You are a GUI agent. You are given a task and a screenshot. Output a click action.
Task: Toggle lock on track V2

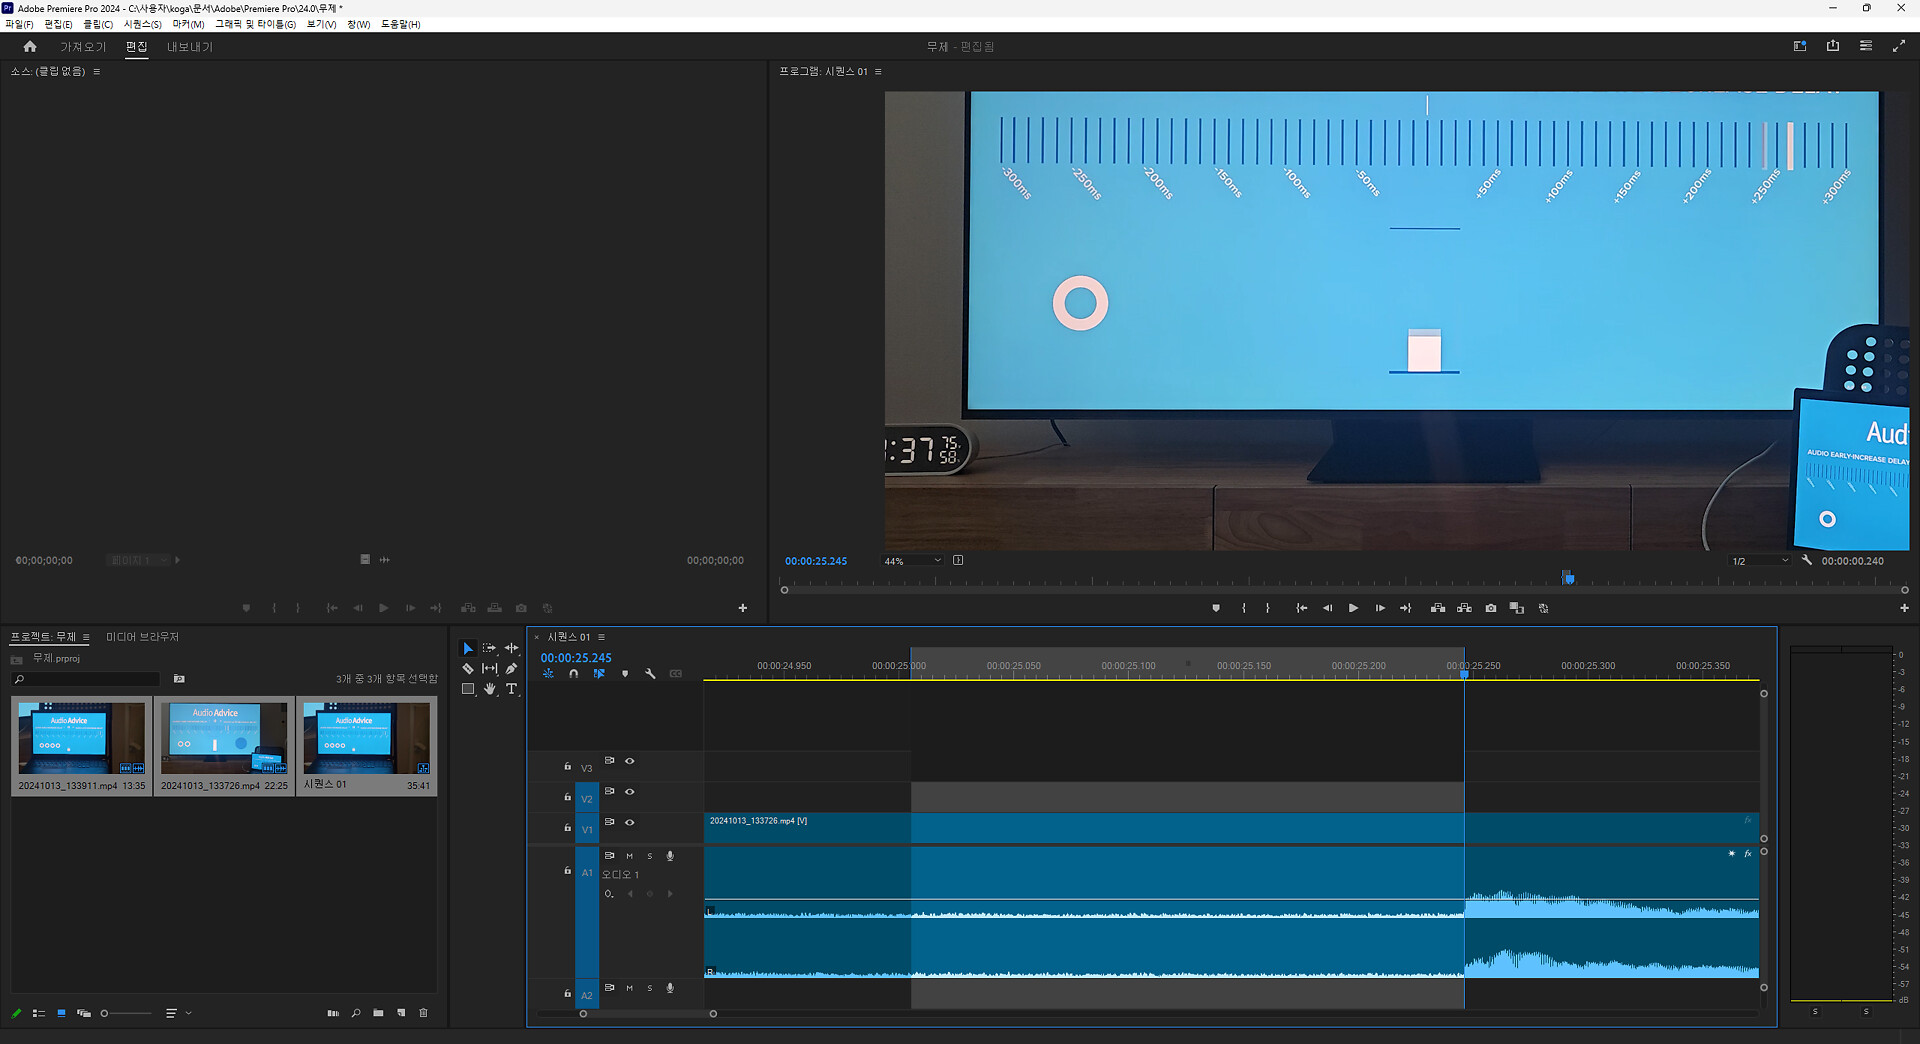click(567, 797)
